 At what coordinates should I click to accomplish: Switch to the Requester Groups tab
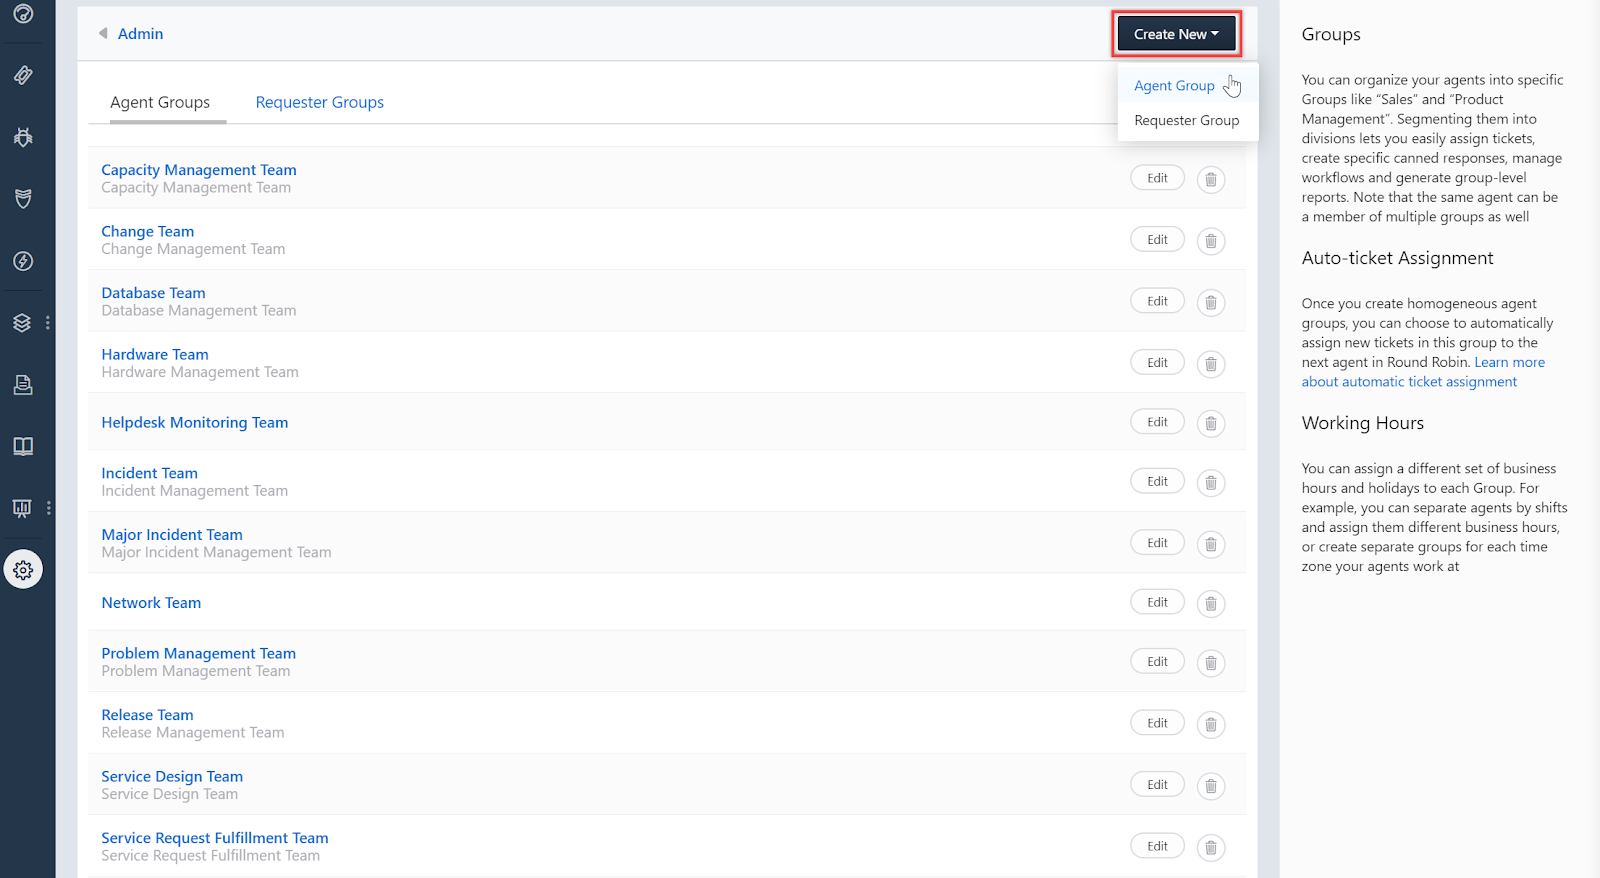click(x=320, y=102)
